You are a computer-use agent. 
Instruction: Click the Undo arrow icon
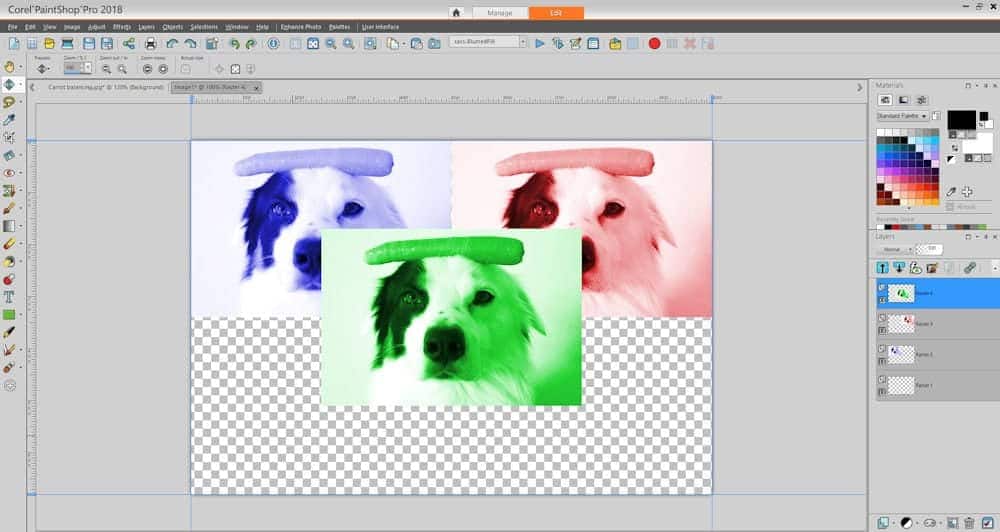[x=172, y=44]
